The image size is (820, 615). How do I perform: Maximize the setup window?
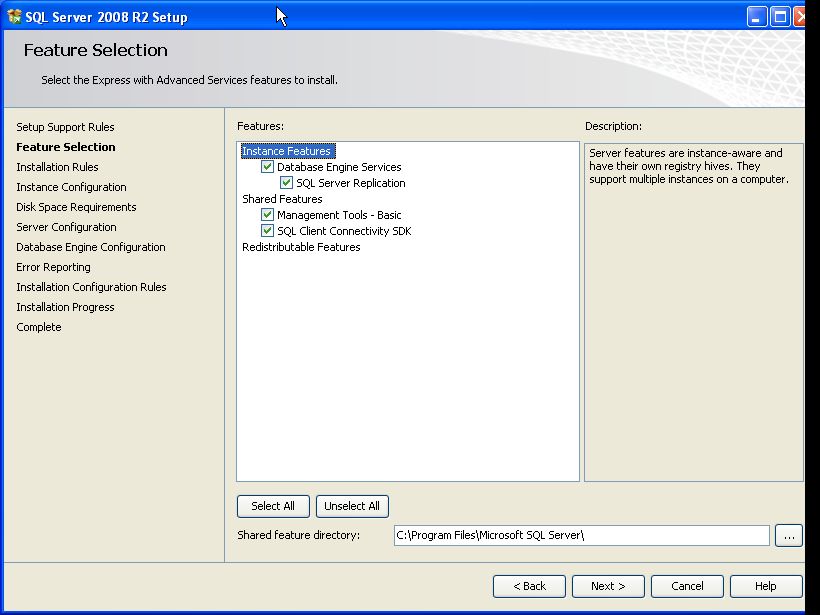[x=780, y=17]
